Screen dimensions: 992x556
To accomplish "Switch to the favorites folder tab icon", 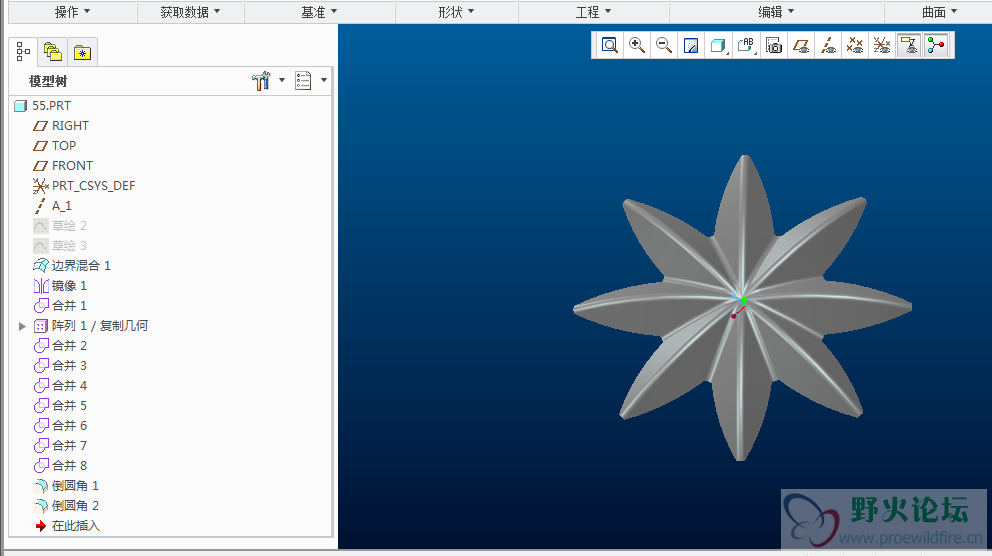I will (x=82, y=53).
